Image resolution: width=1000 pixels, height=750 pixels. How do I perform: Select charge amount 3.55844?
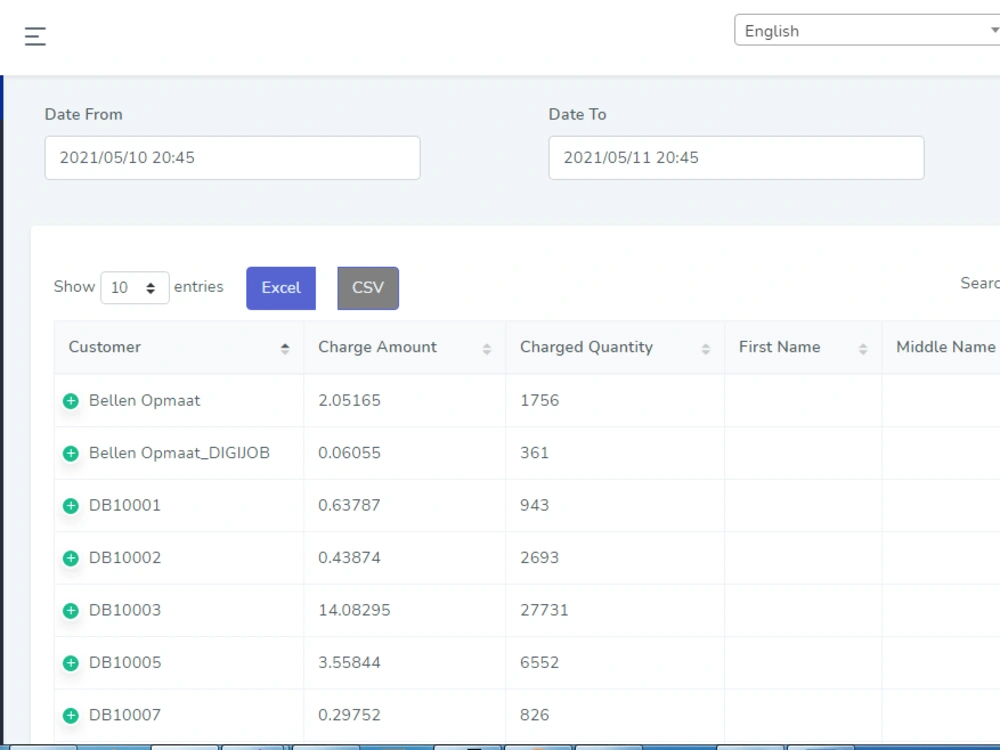pos(349,662)
